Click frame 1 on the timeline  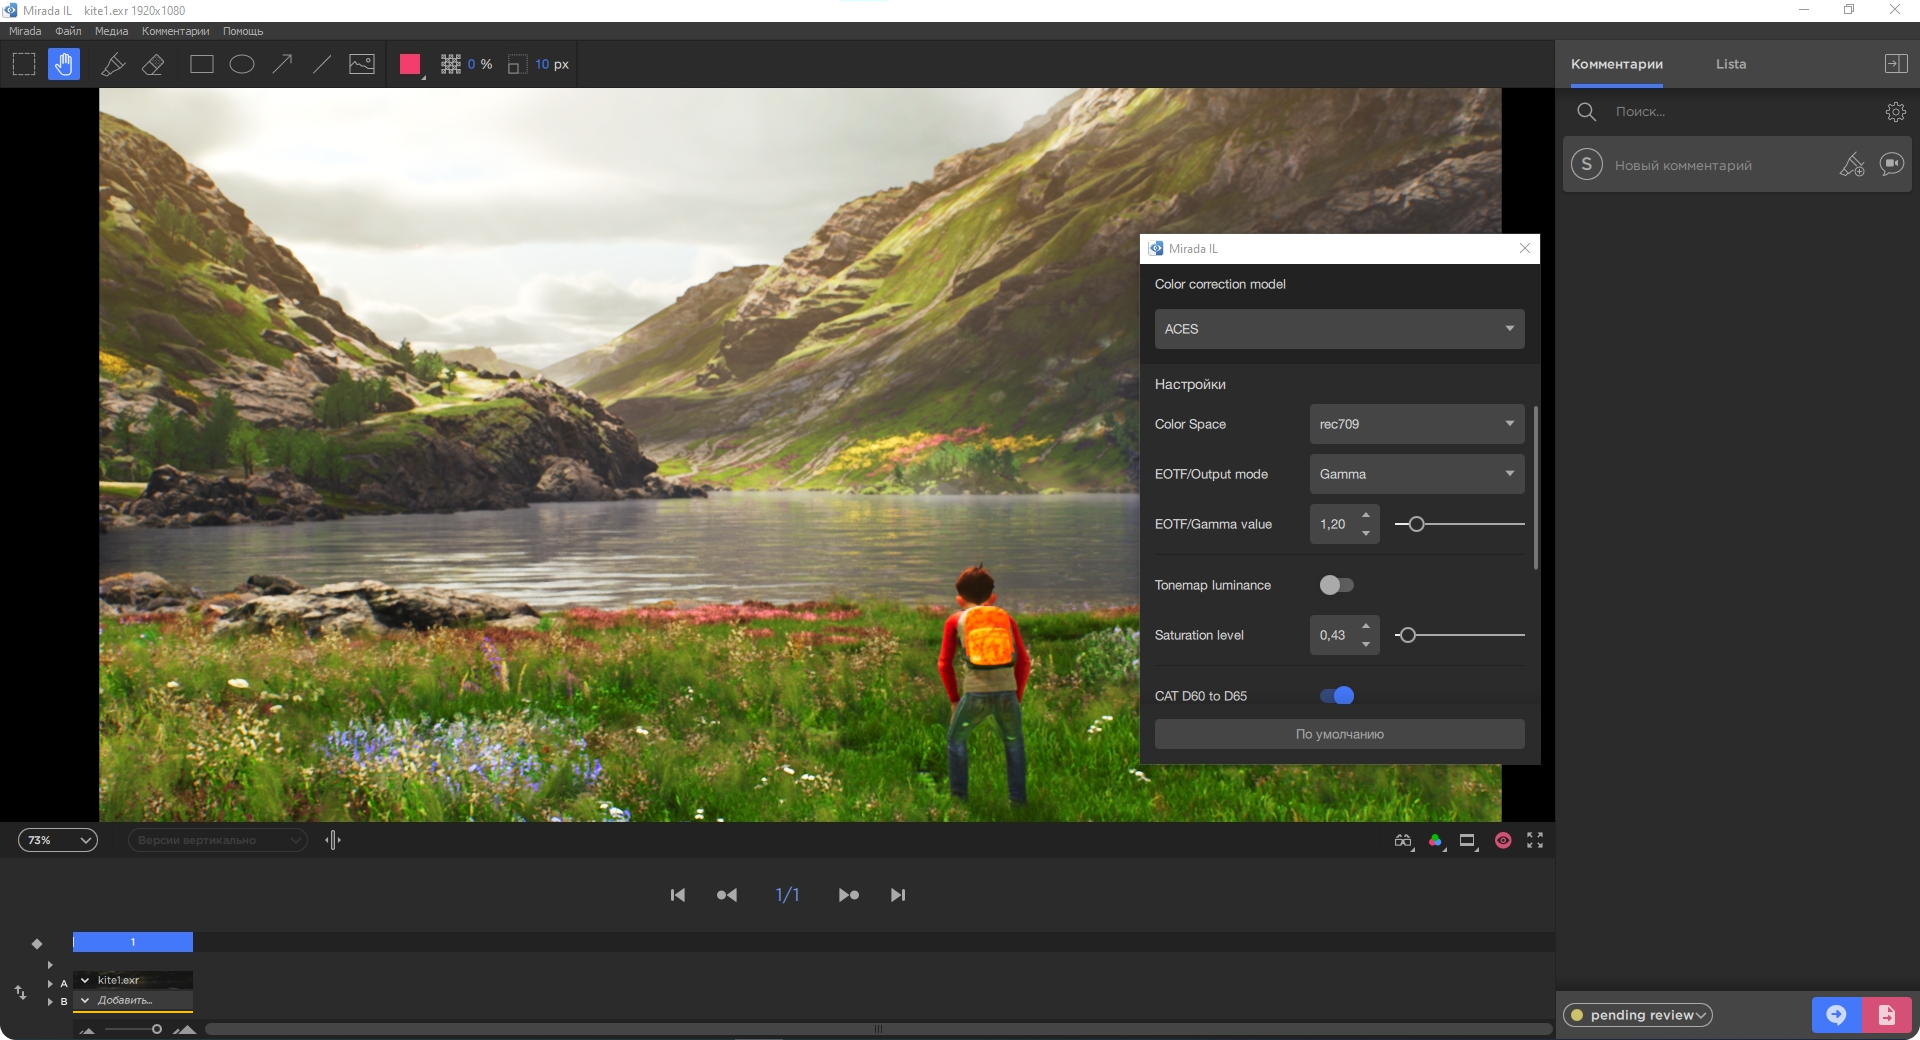tap(133, 942)
